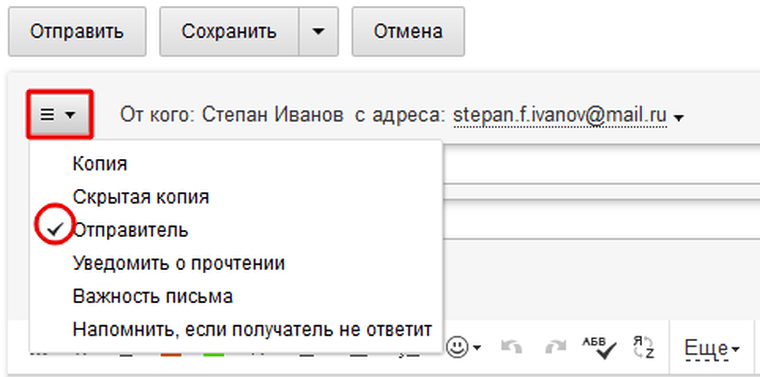Image resolution: width=760 pixels, height=377 pixels.
Task: Open the small arrow beside the smiley
Action: tap(477, 348)
